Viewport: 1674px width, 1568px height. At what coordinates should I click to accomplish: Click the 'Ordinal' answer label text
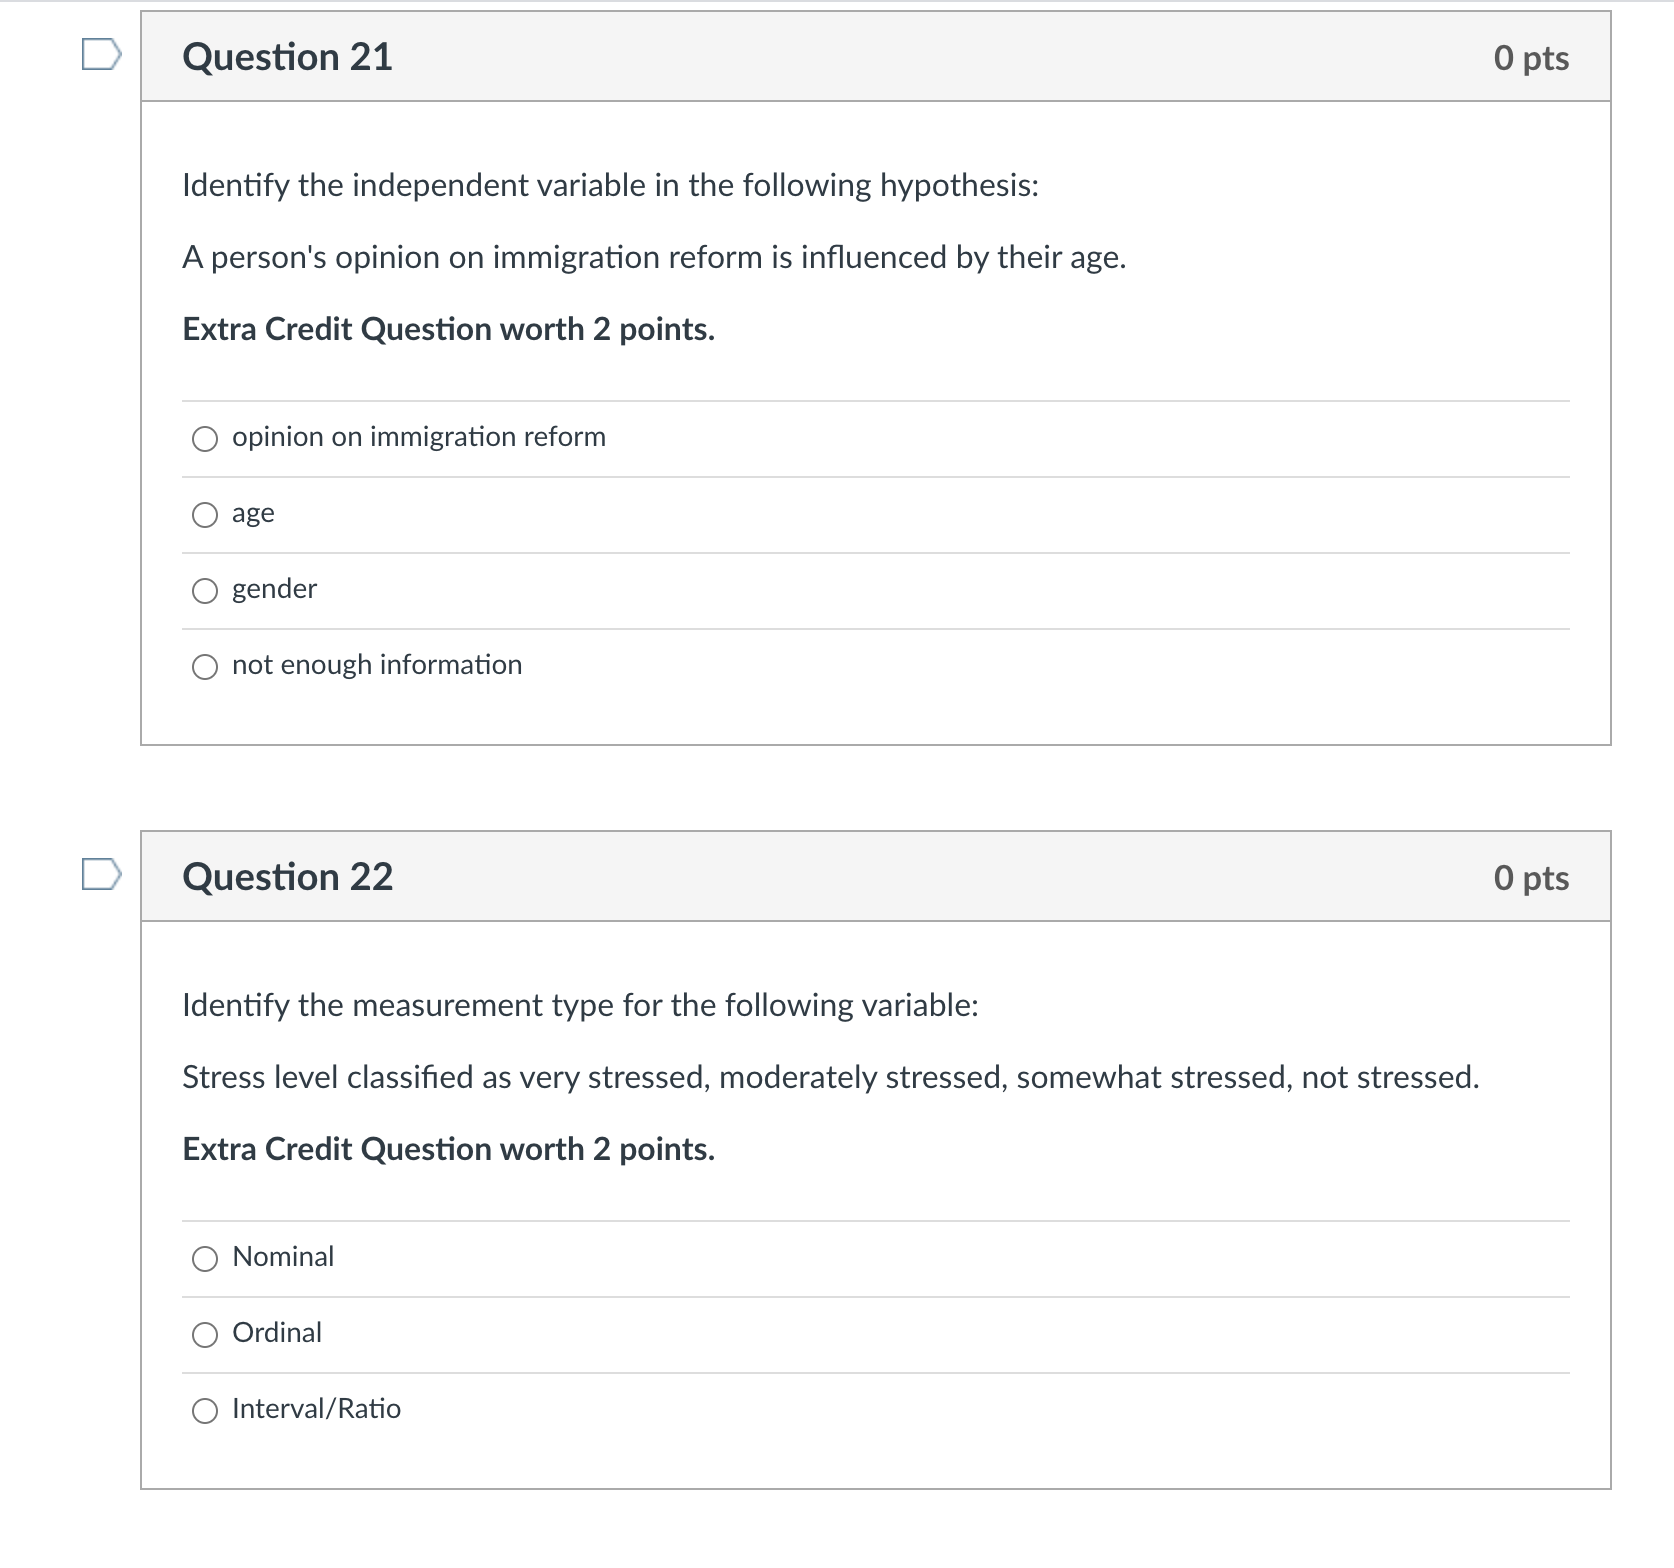(x=276, y=1332)
